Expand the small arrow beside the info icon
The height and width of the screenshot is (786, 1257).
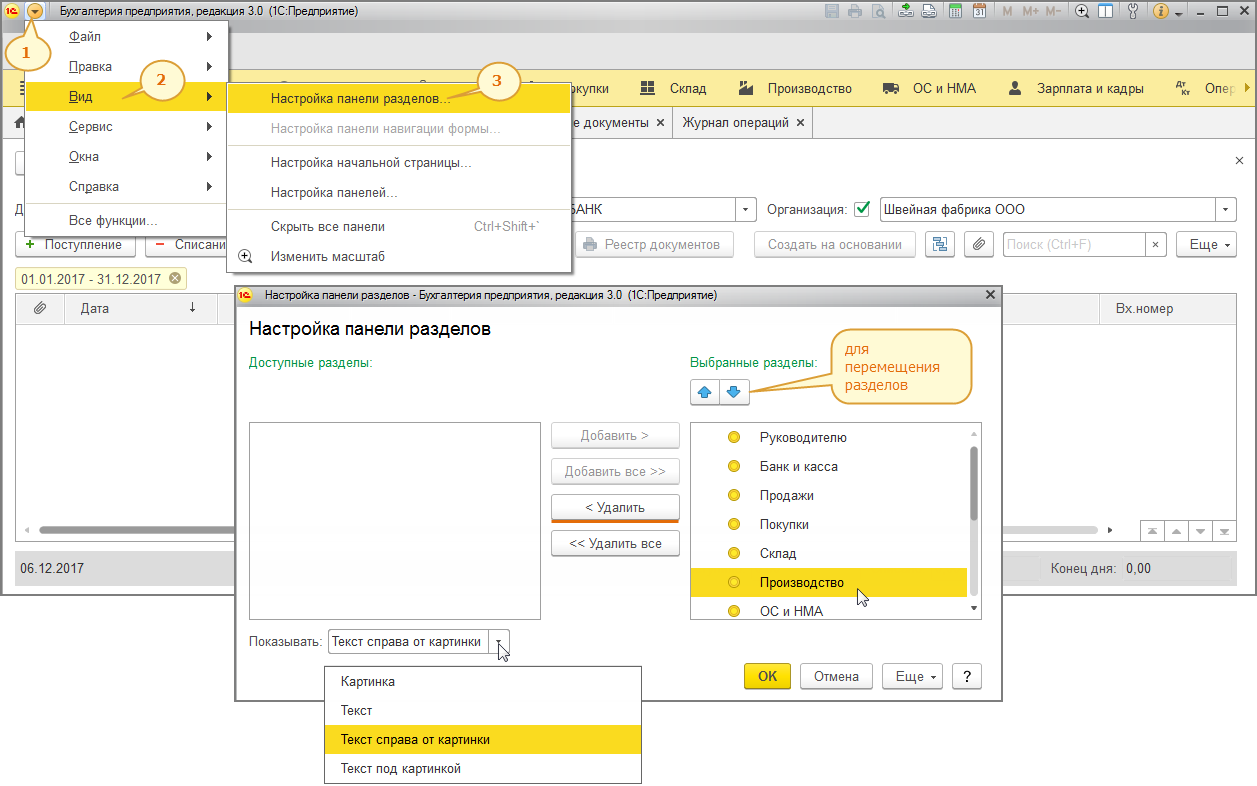coord(1179,12)
